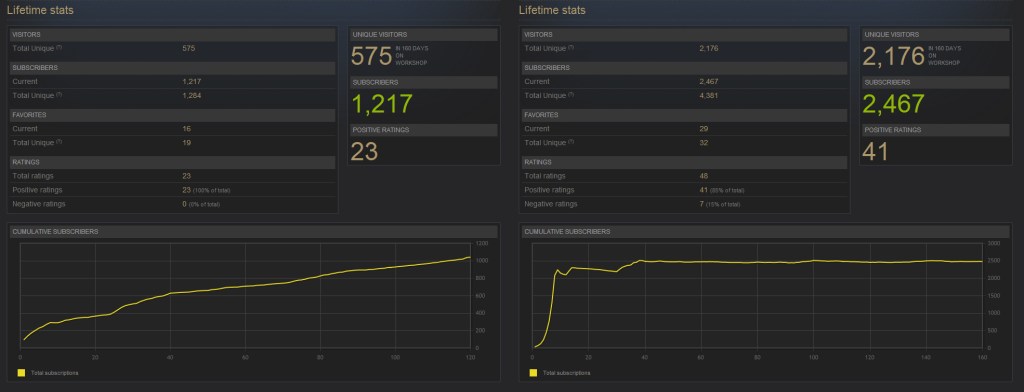Click the large 2,176 unique visitors figure
The height and width of the screenshot is (392, 1024).
tap(893, 56)
